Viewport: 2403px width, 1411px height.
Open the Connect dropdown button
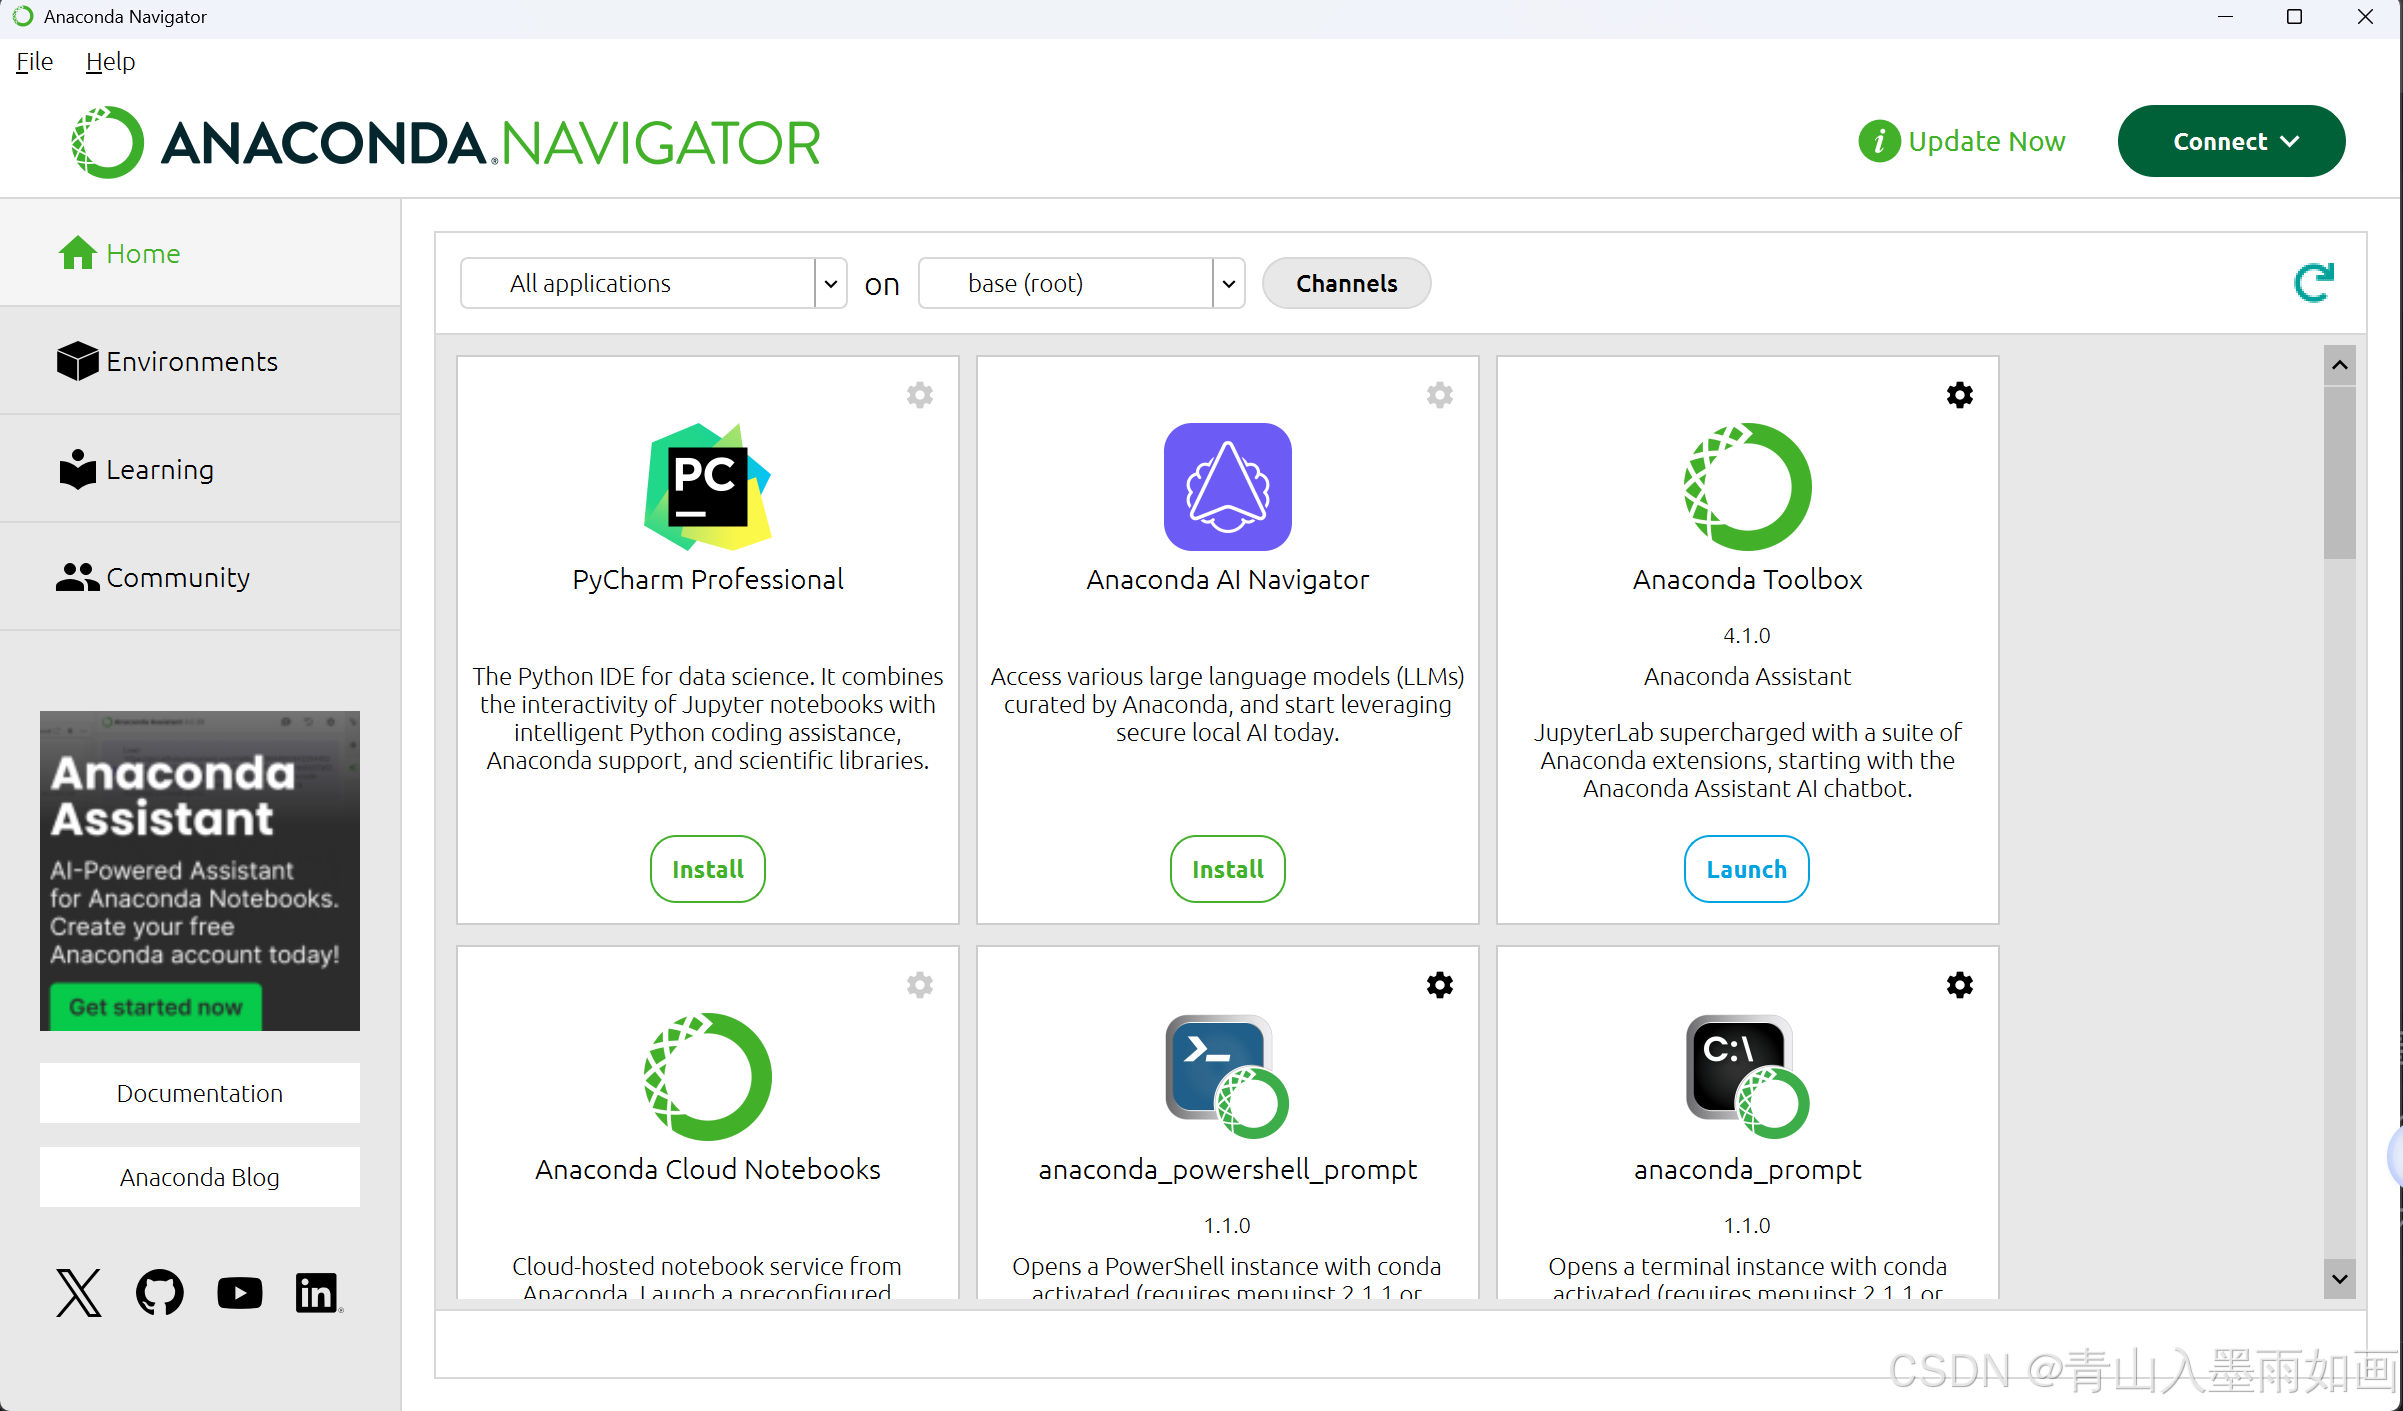(x=2231, y=142)
